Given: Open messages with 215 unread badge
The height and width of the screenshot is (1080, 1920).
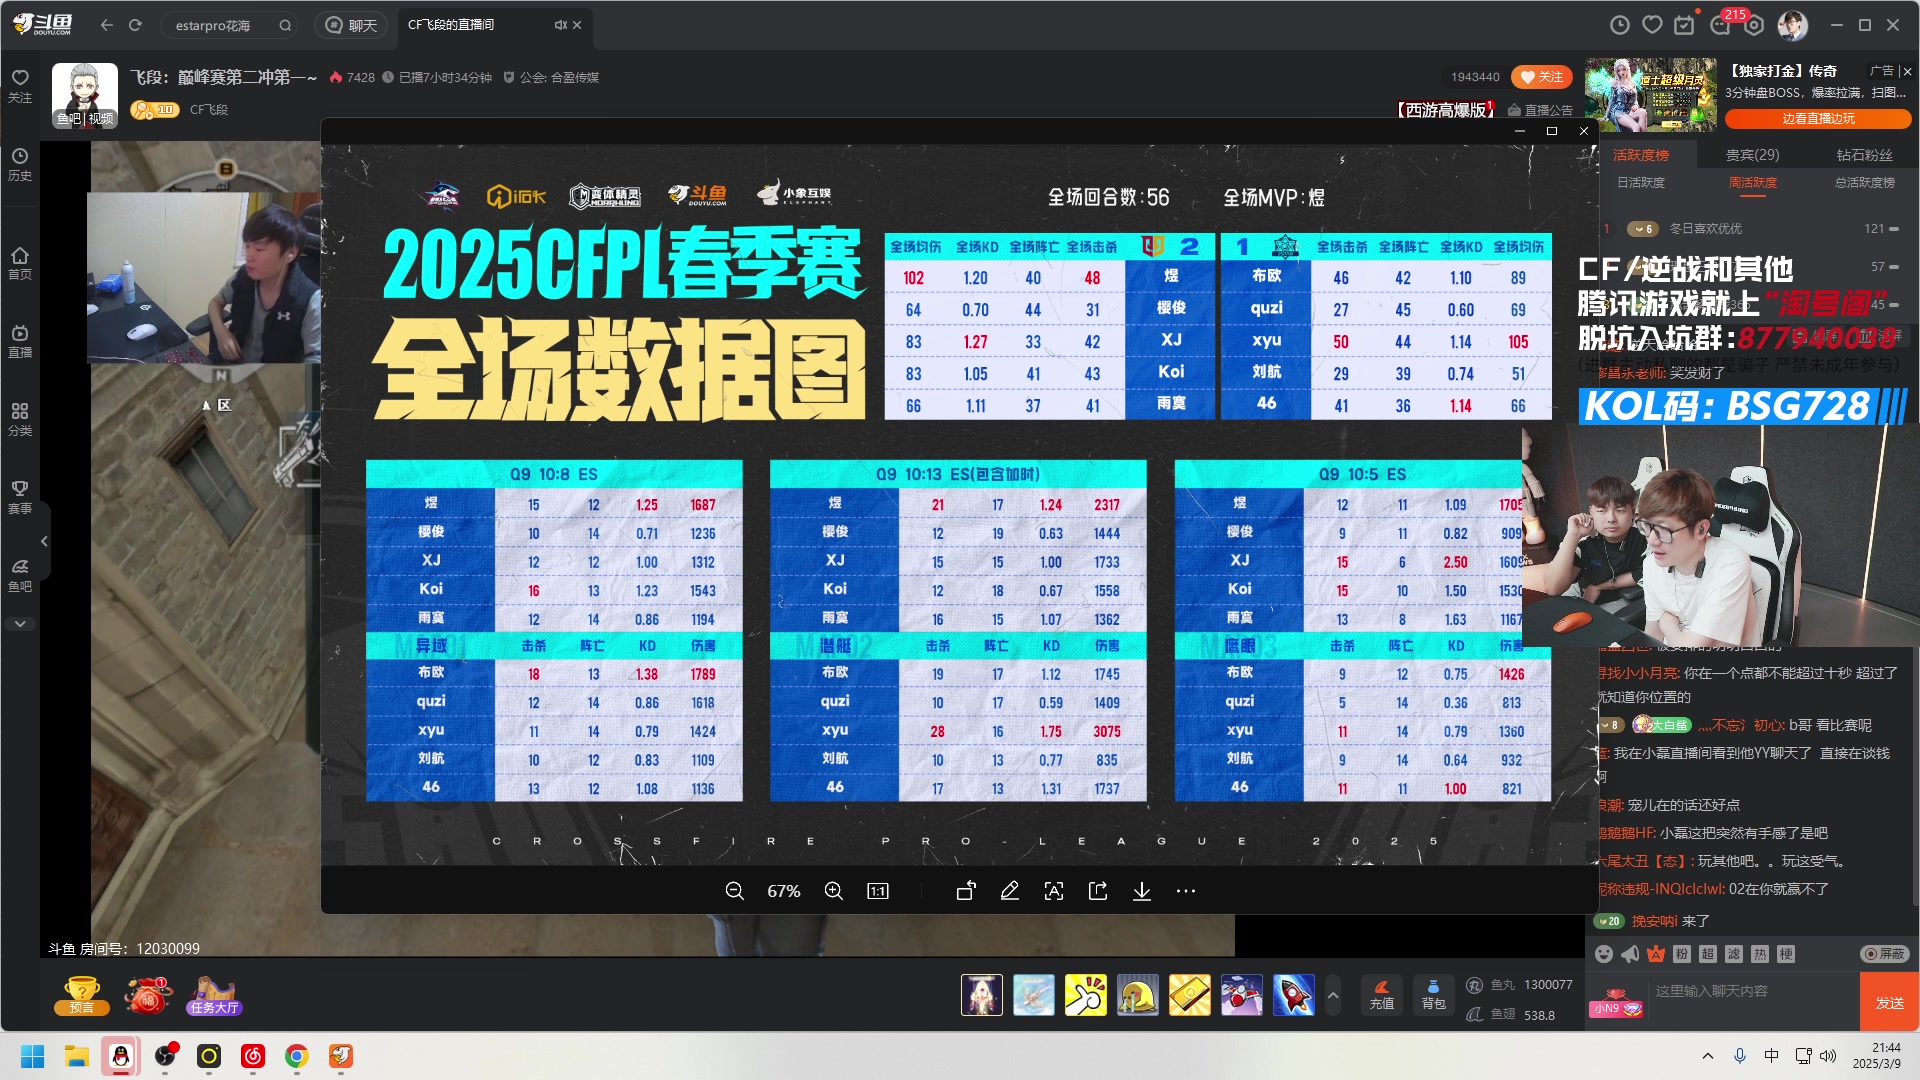Looking at the screenshot, I should (x=1721, y=25).
